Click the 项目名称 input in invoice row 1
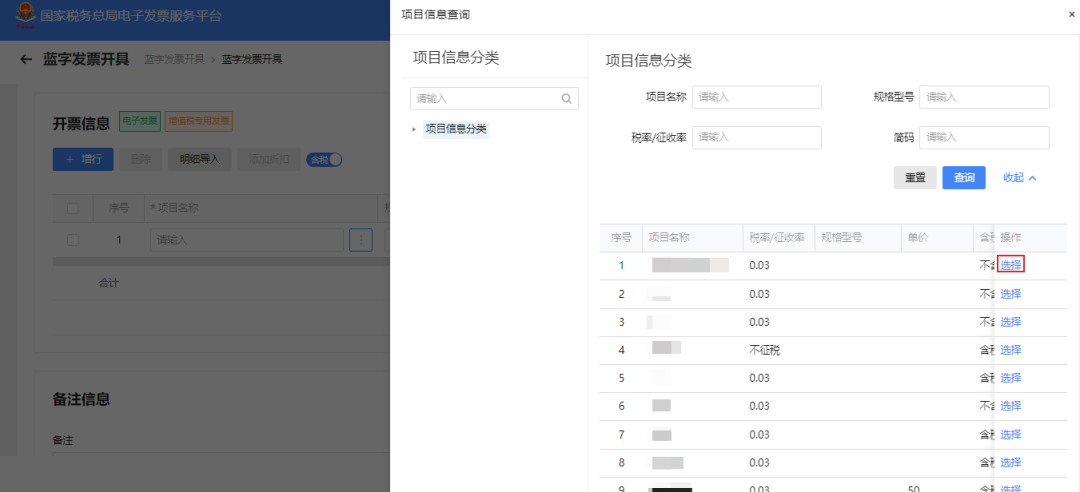Image resolution: width=1080 pixels, height=492 pixels. (x=247, y=240)
